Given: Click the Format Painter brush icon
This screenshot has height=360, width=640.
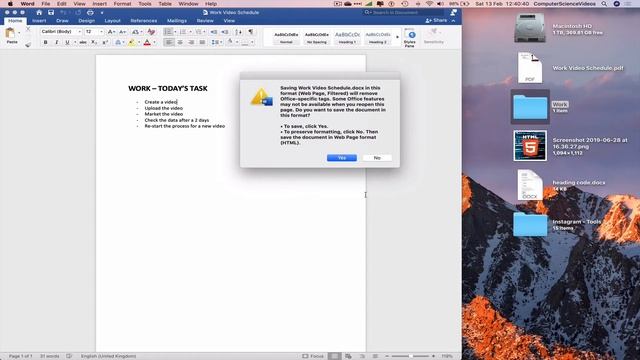Looking at the screenshot, I should click(28, 44).
